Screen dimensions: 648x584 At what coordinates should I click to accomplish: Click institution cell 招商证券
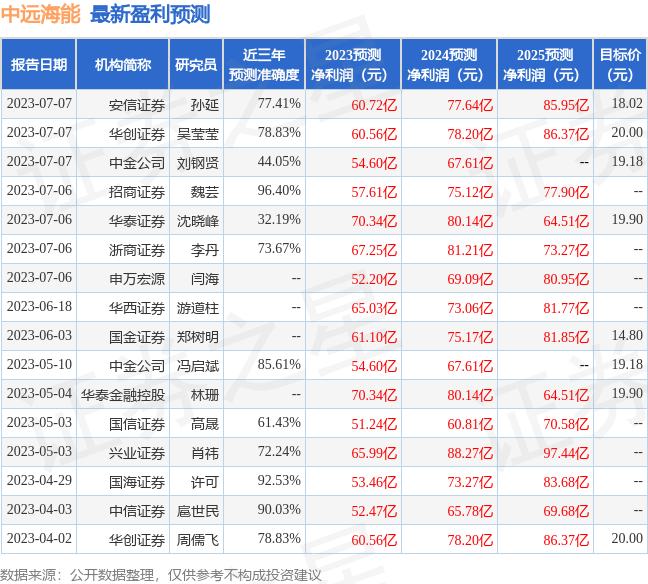[137, 192]
